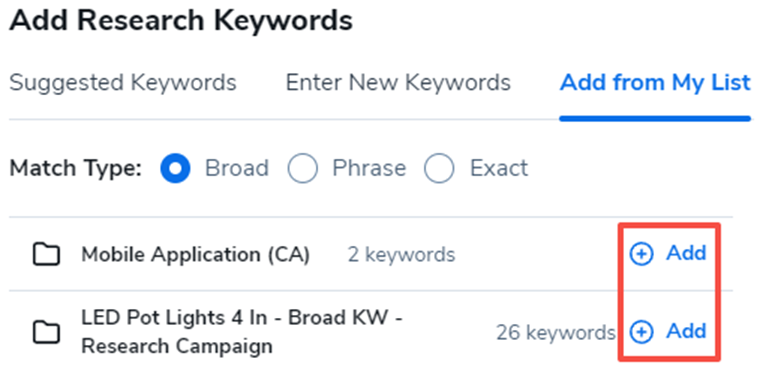Click the 2 keywords count label
The image size is (763, 368).
[x=401, y=255]
